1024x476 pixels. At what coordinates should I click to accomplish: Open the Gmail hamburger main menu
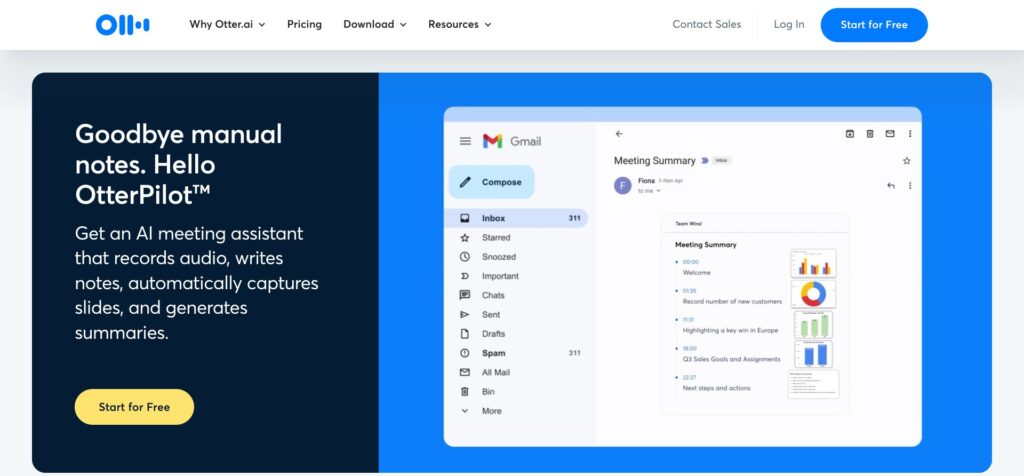click(465, 142)
